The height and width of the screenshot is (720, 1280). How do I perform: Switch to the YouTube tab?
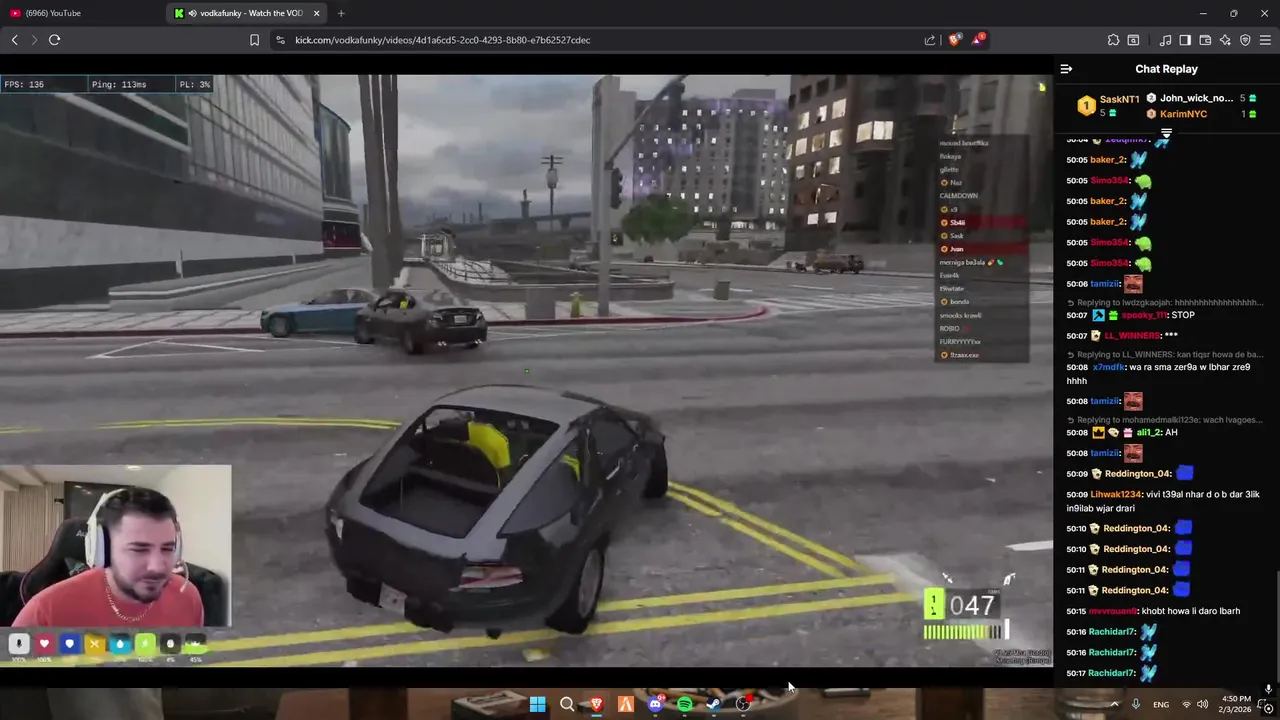(83, 13)
